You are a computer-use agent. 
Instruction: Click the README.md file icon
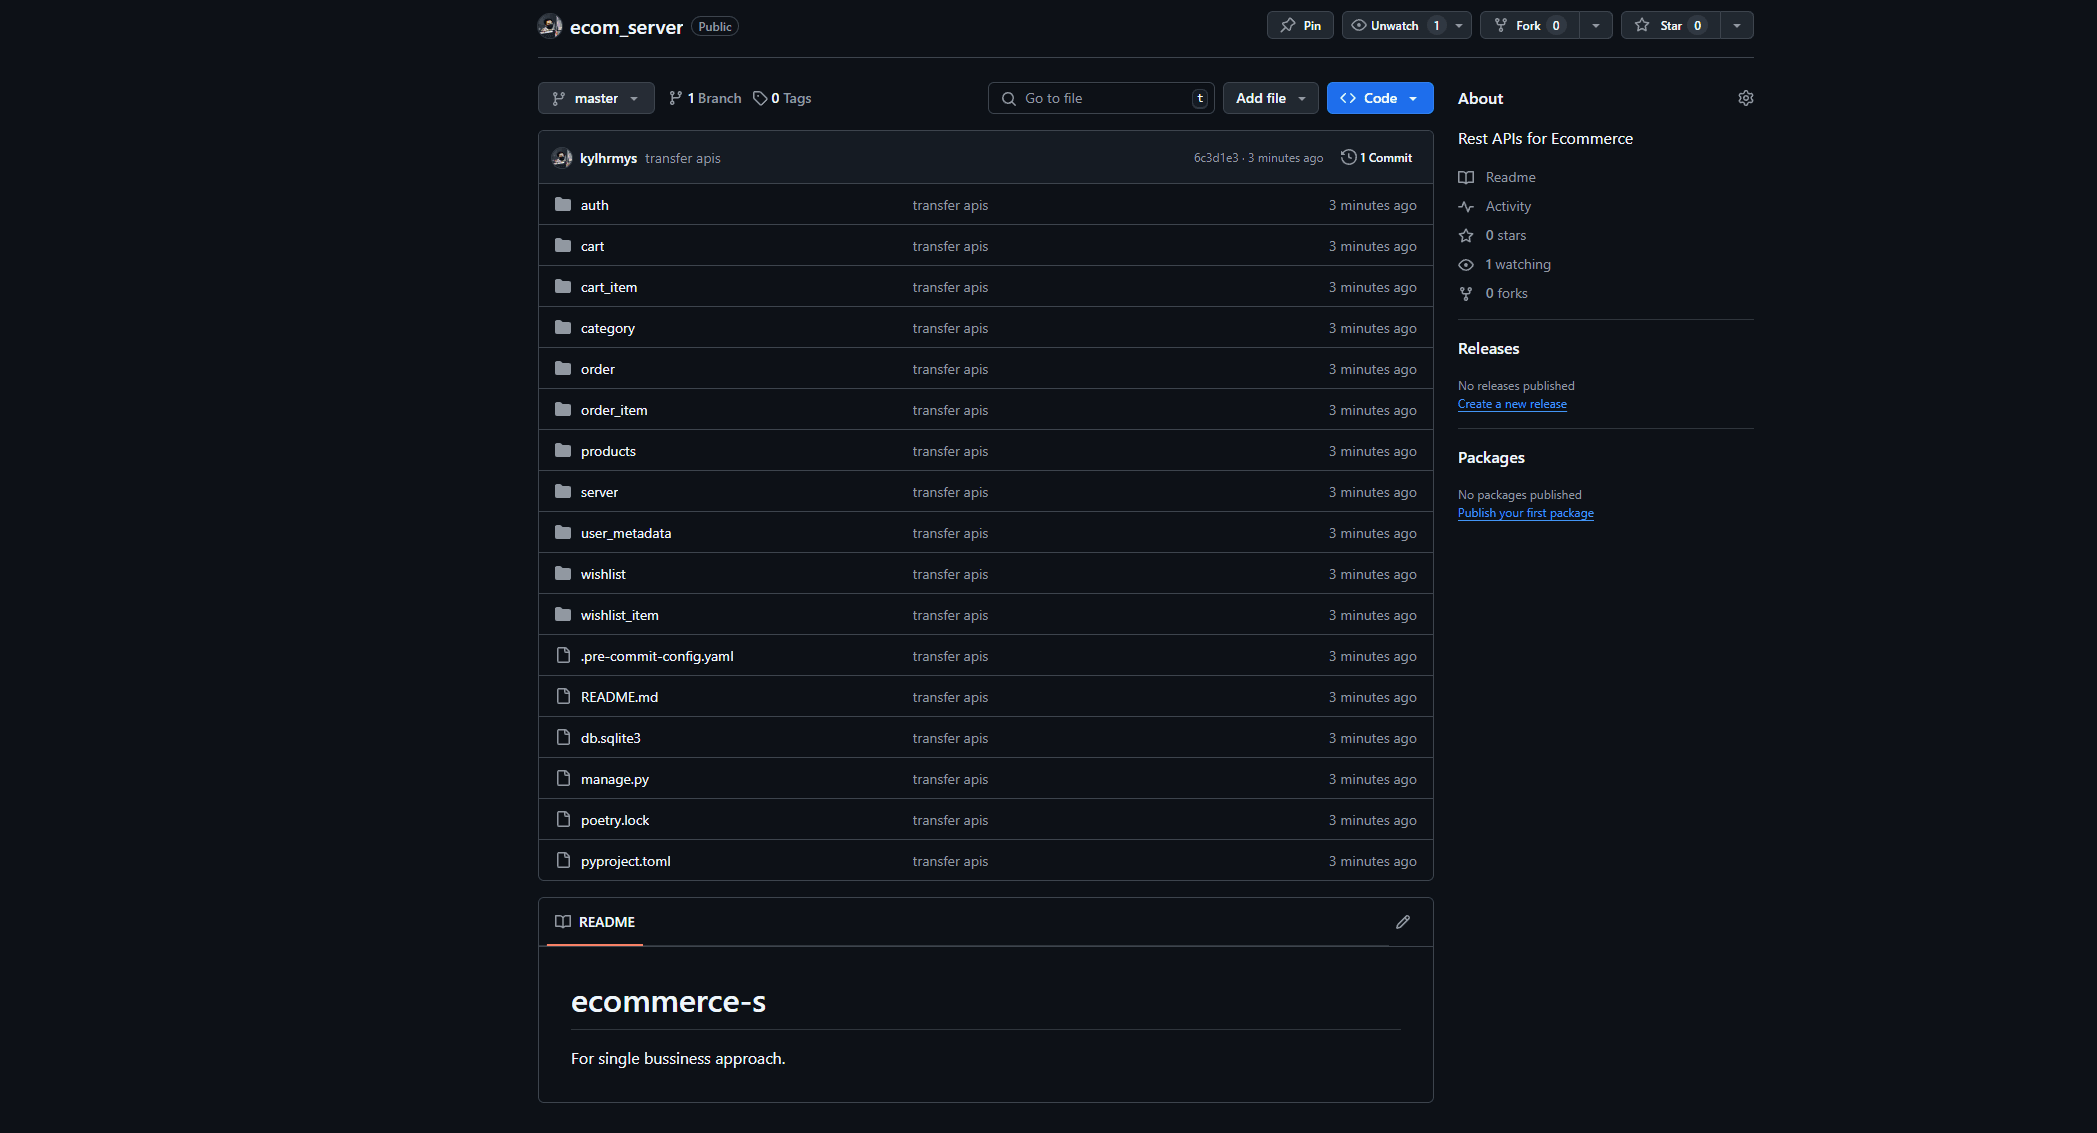point(563,697)
